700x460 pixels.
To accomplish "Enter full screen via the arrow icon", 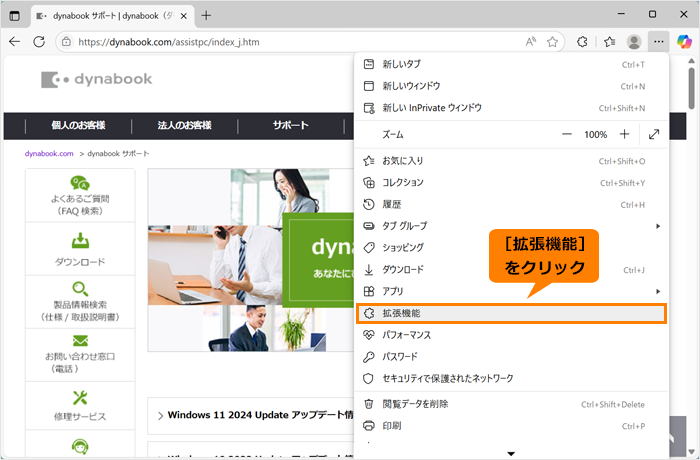I will coord(654,134).
